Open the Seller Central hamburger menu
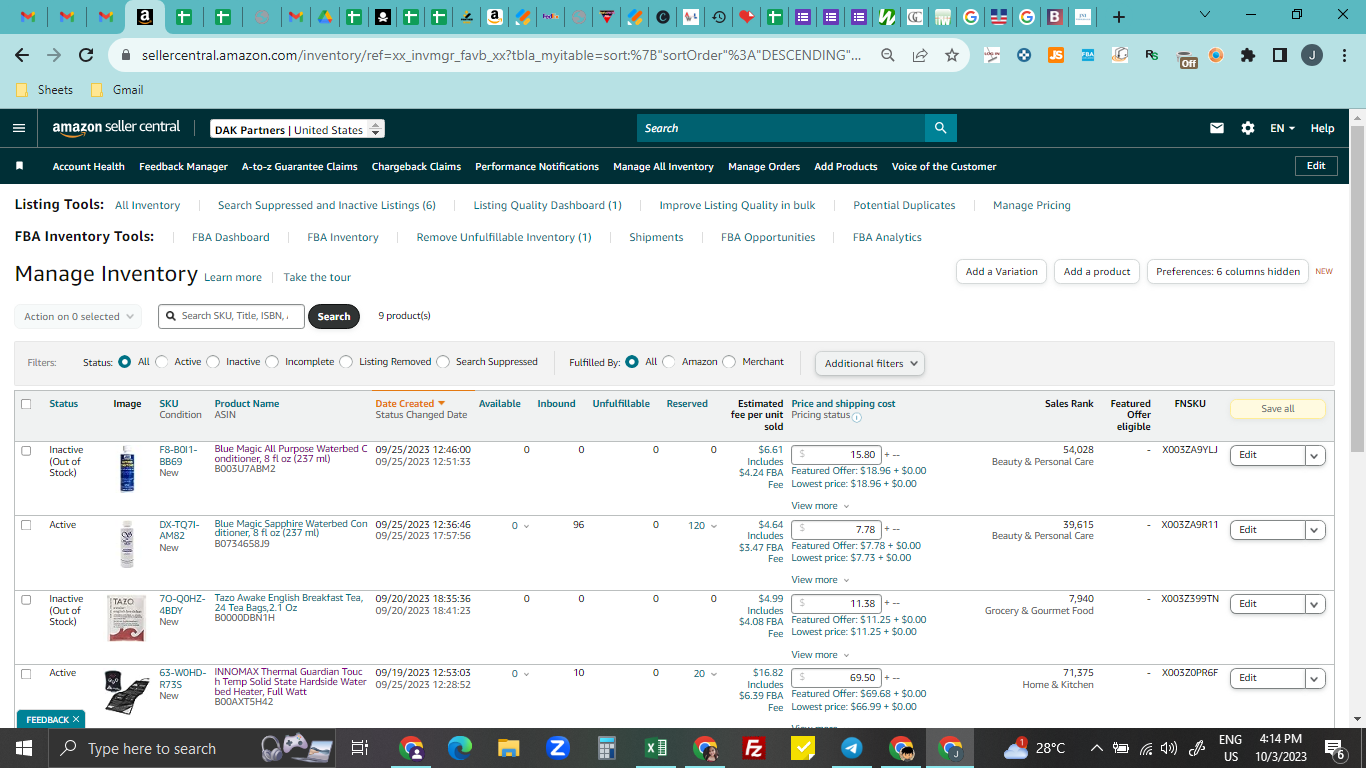1366x768 pixels. (x=19, y=128)
